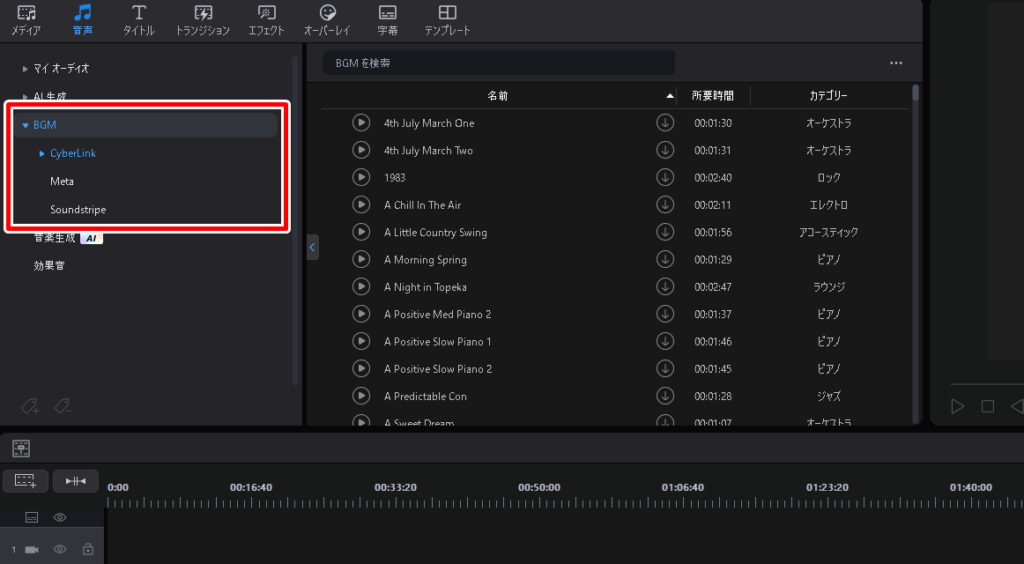Expand the マイ オーディオ folder
1024x564 pixels.
click(26, 69)
